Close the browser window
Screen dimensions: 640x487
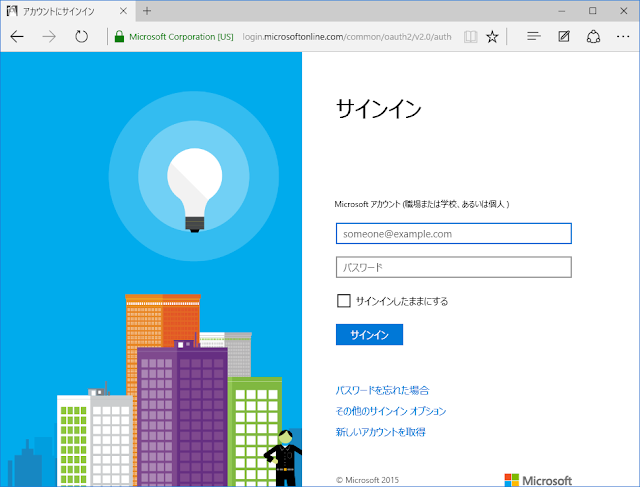623,11
